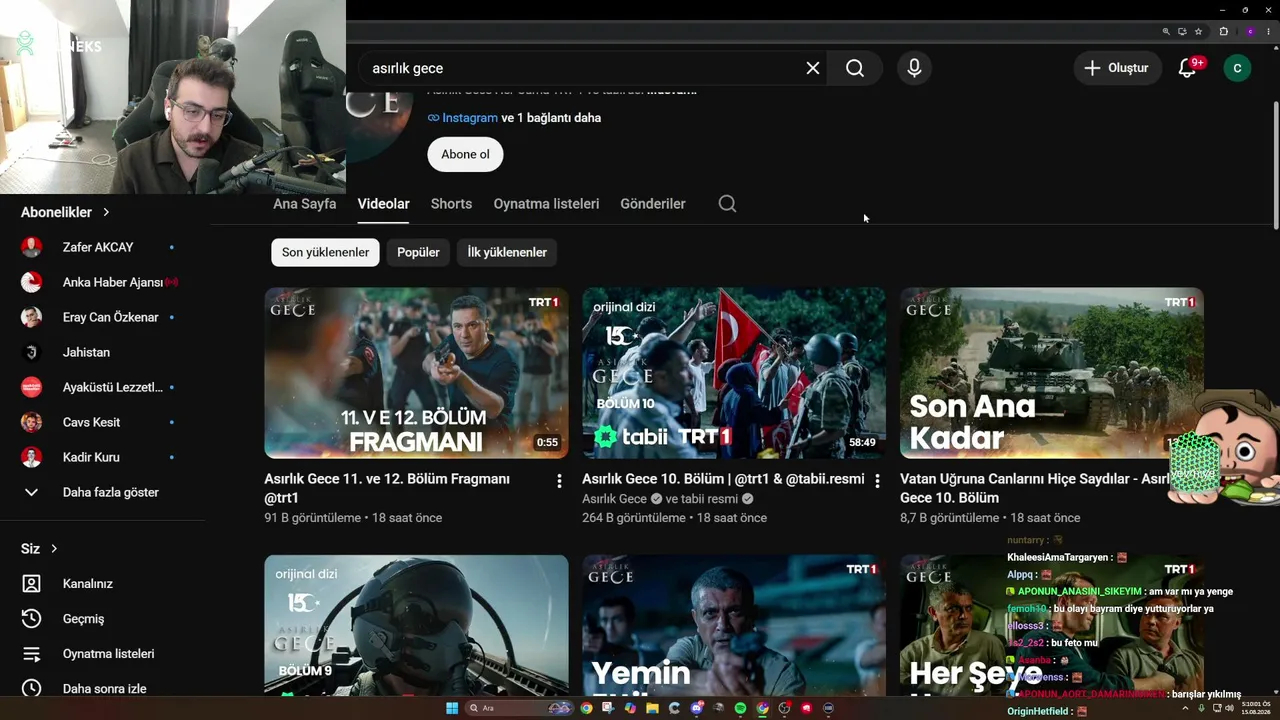Open the channel Oynatma listeleri tab
This screenshot has width=1280, height=720.
tap(546, 204)
